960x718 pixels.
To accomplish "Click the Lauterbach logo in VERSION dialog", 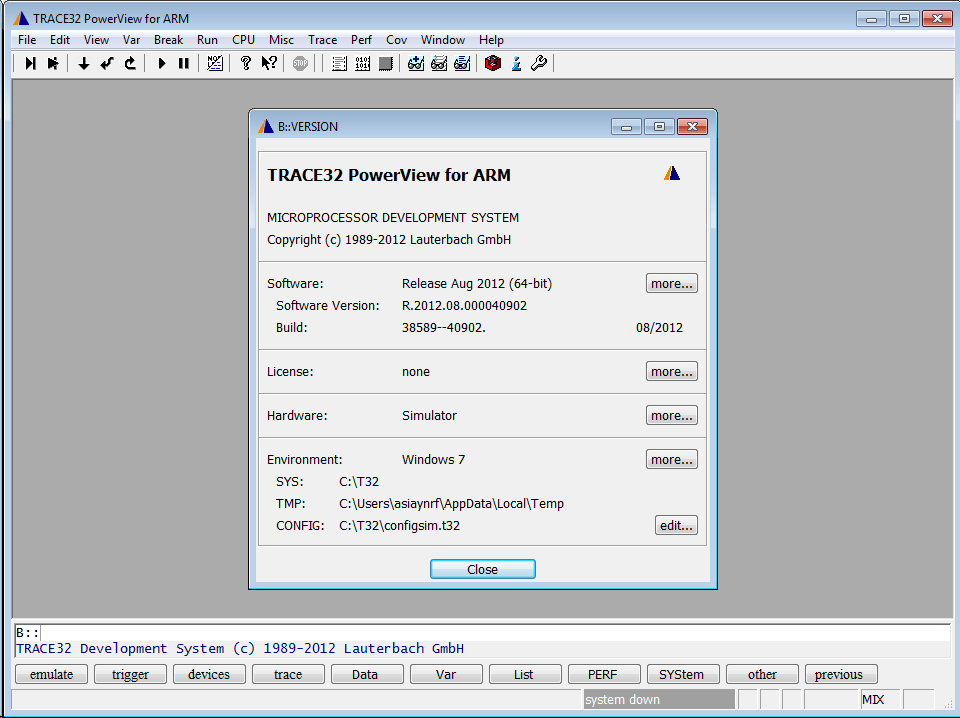I will point(672,174).
